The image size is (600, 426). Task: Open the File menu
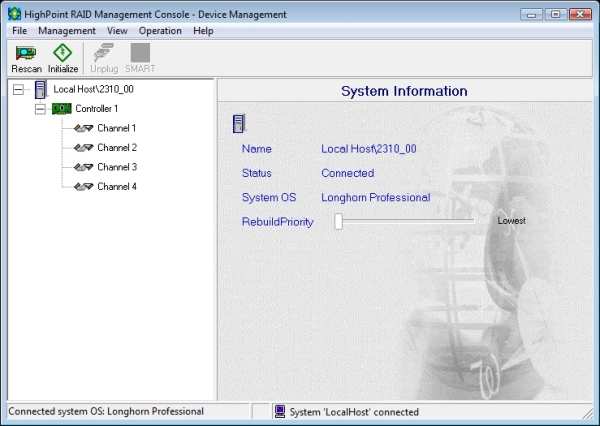tap(20, 31)
